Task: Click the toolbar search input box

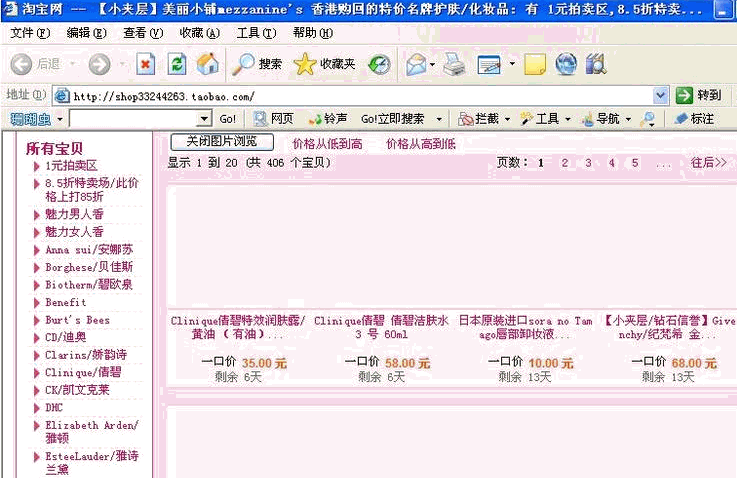Action: click(x=133, y=118)
